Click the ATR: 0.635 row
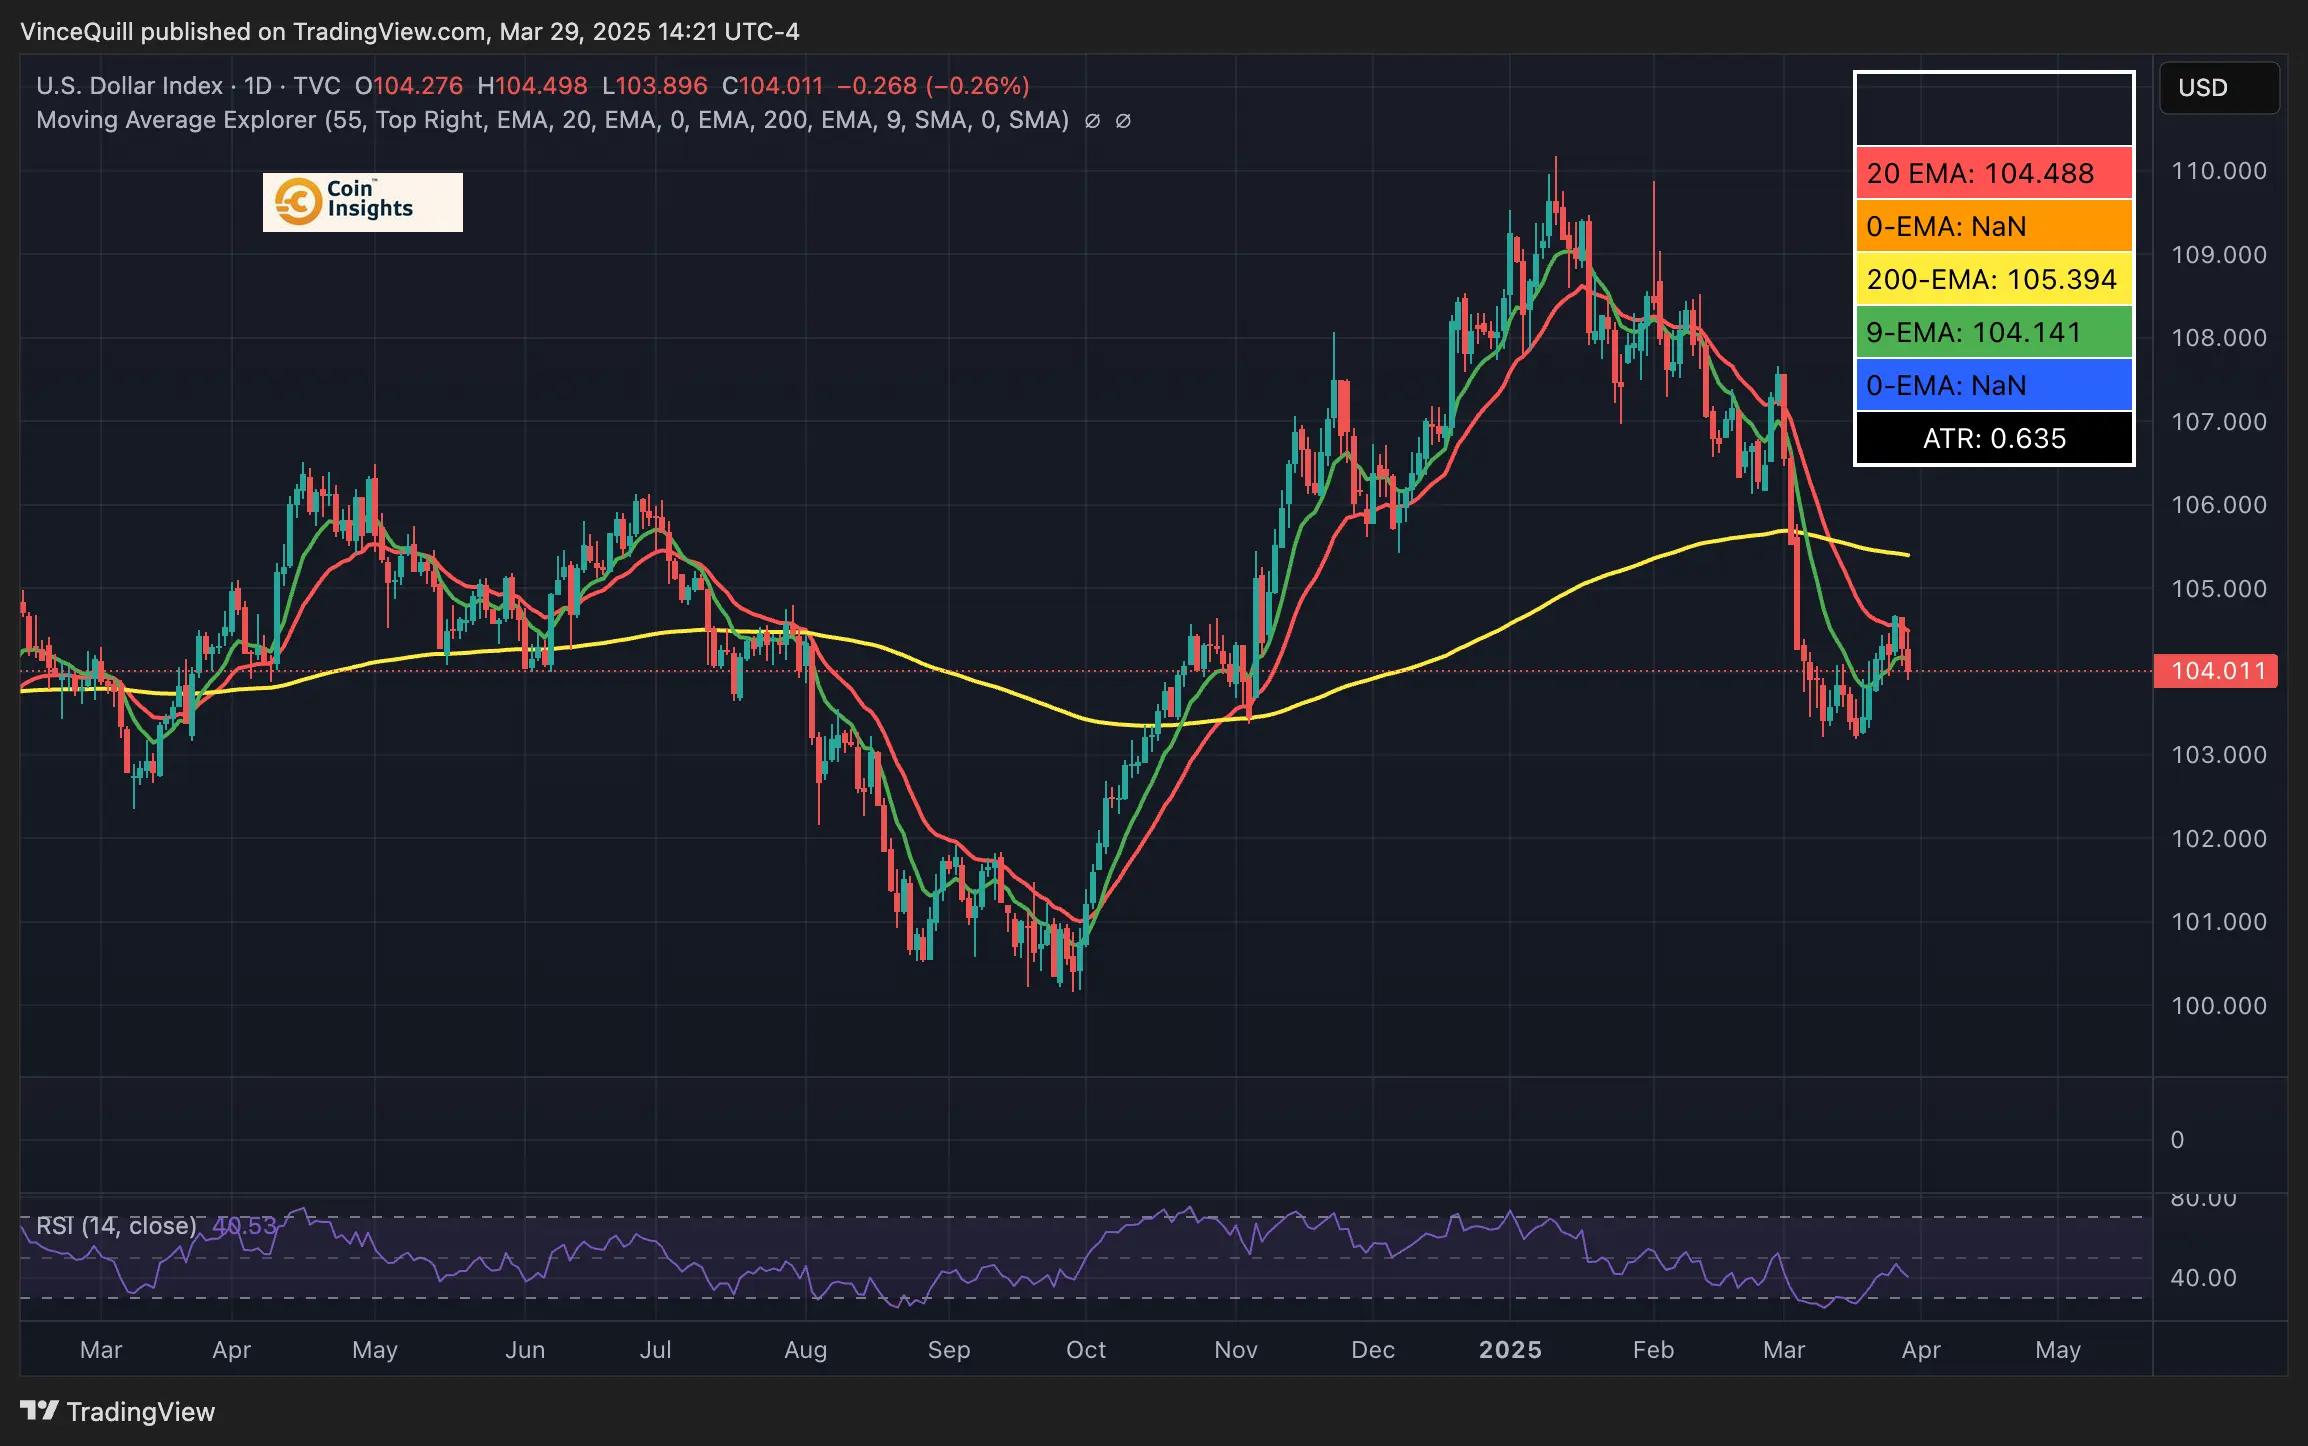 [x=1994, y=438]
